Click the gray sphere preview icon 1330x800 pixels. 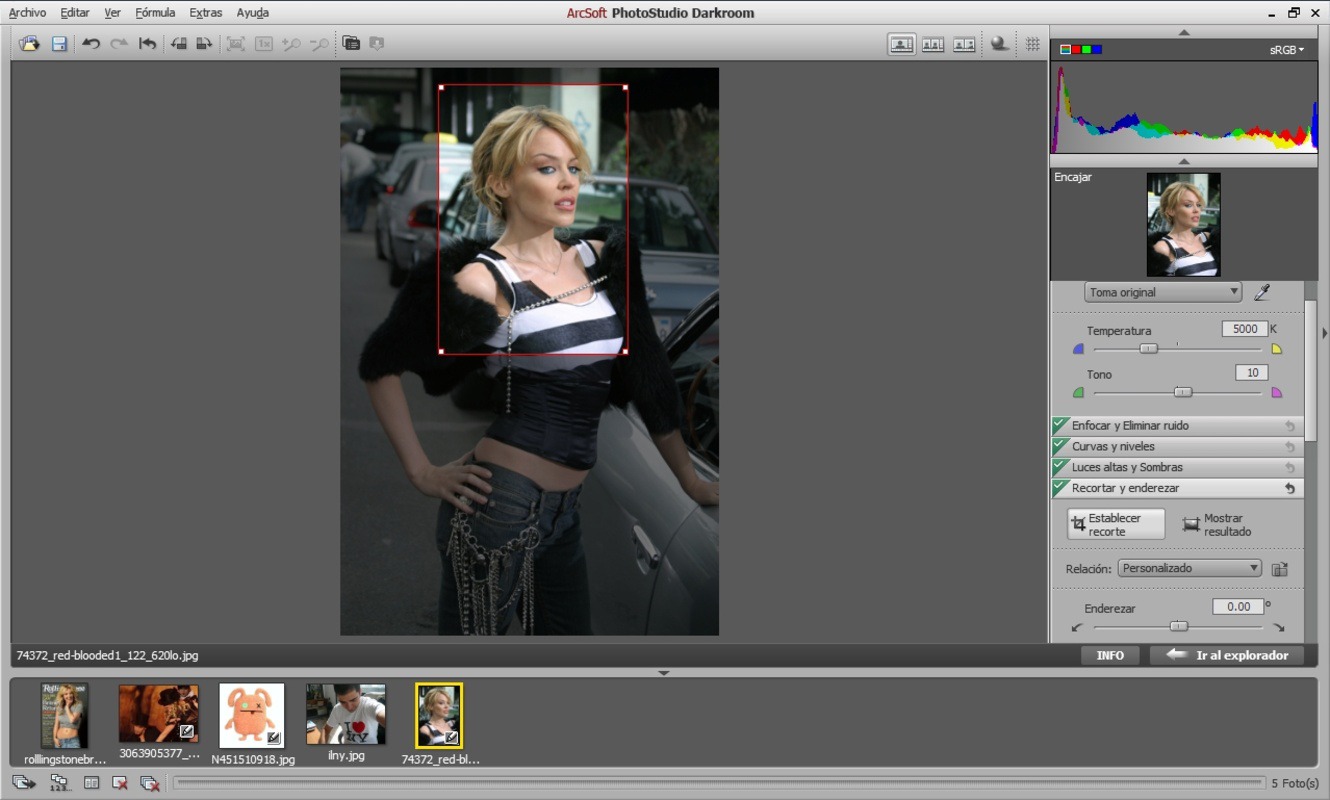(999, 44)
